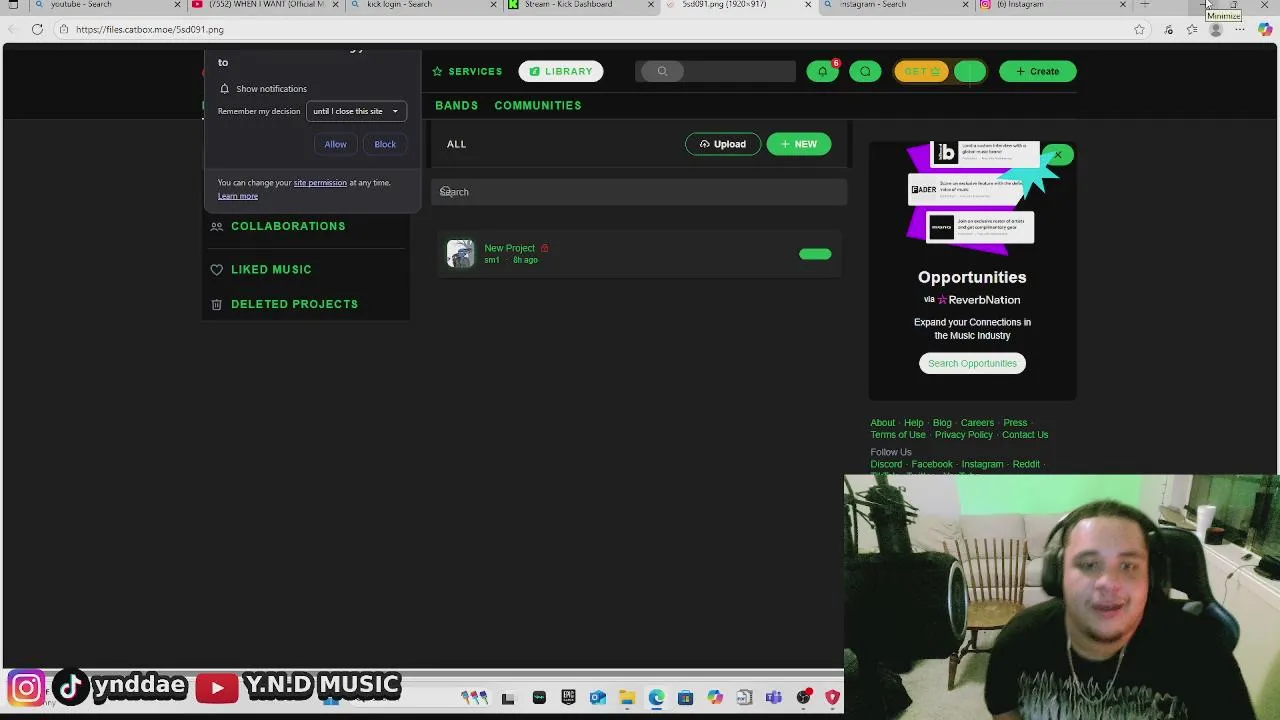1280x720 pixels.
Task: Click the Create button
Action: point(1037,71)
